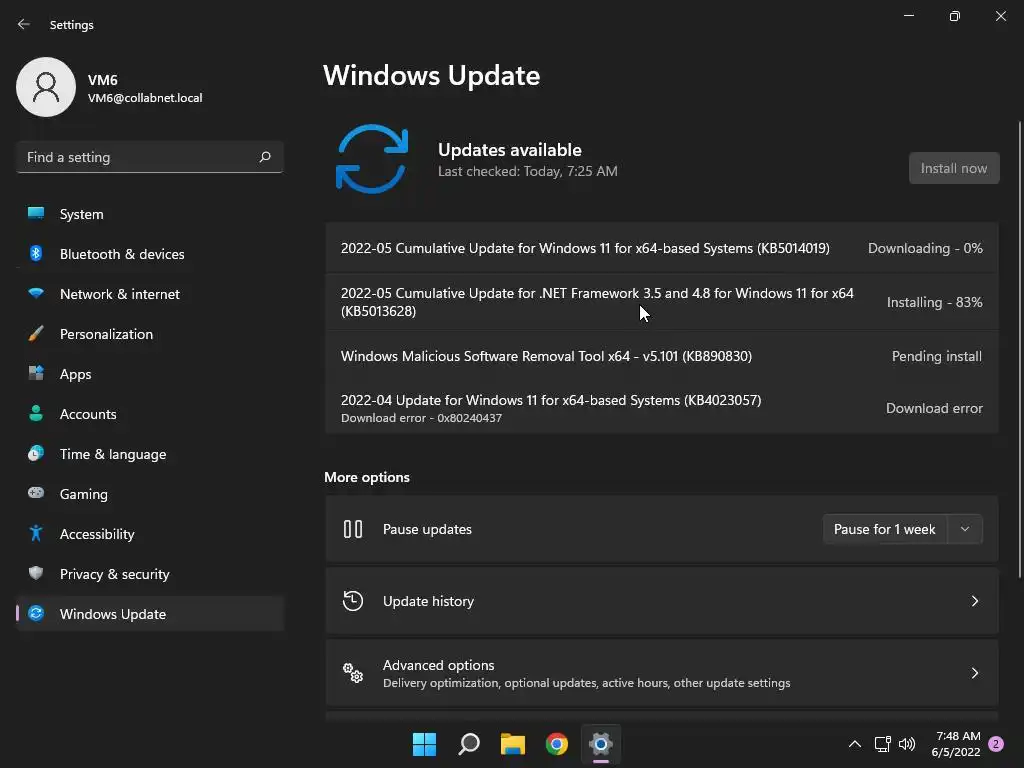Launch Google Chrome from the taskbar
The image size is (1024, 768).
556,744
